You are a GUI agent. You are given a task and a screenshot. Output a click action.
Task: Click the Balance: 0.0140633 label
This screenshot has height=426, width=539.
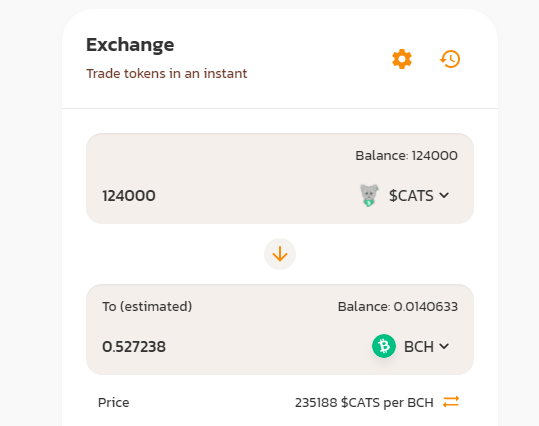click(398, 307)
